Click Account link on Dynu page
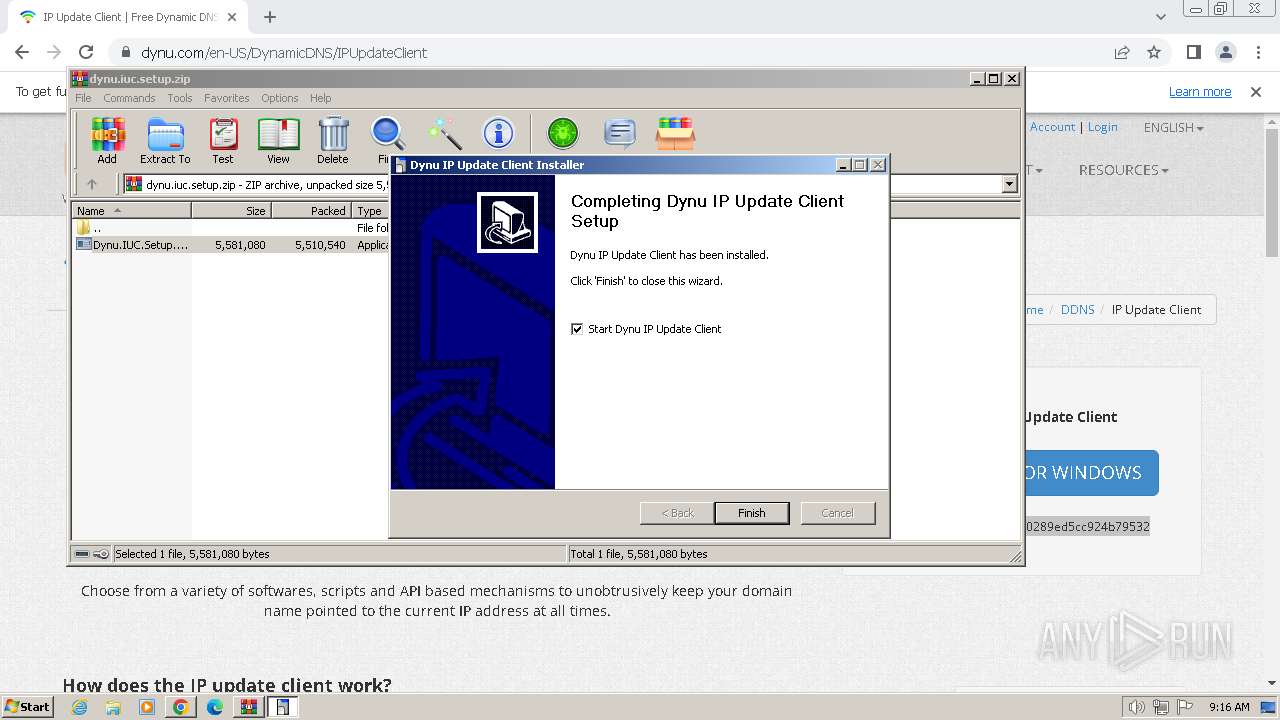 tap(1052, 127)
